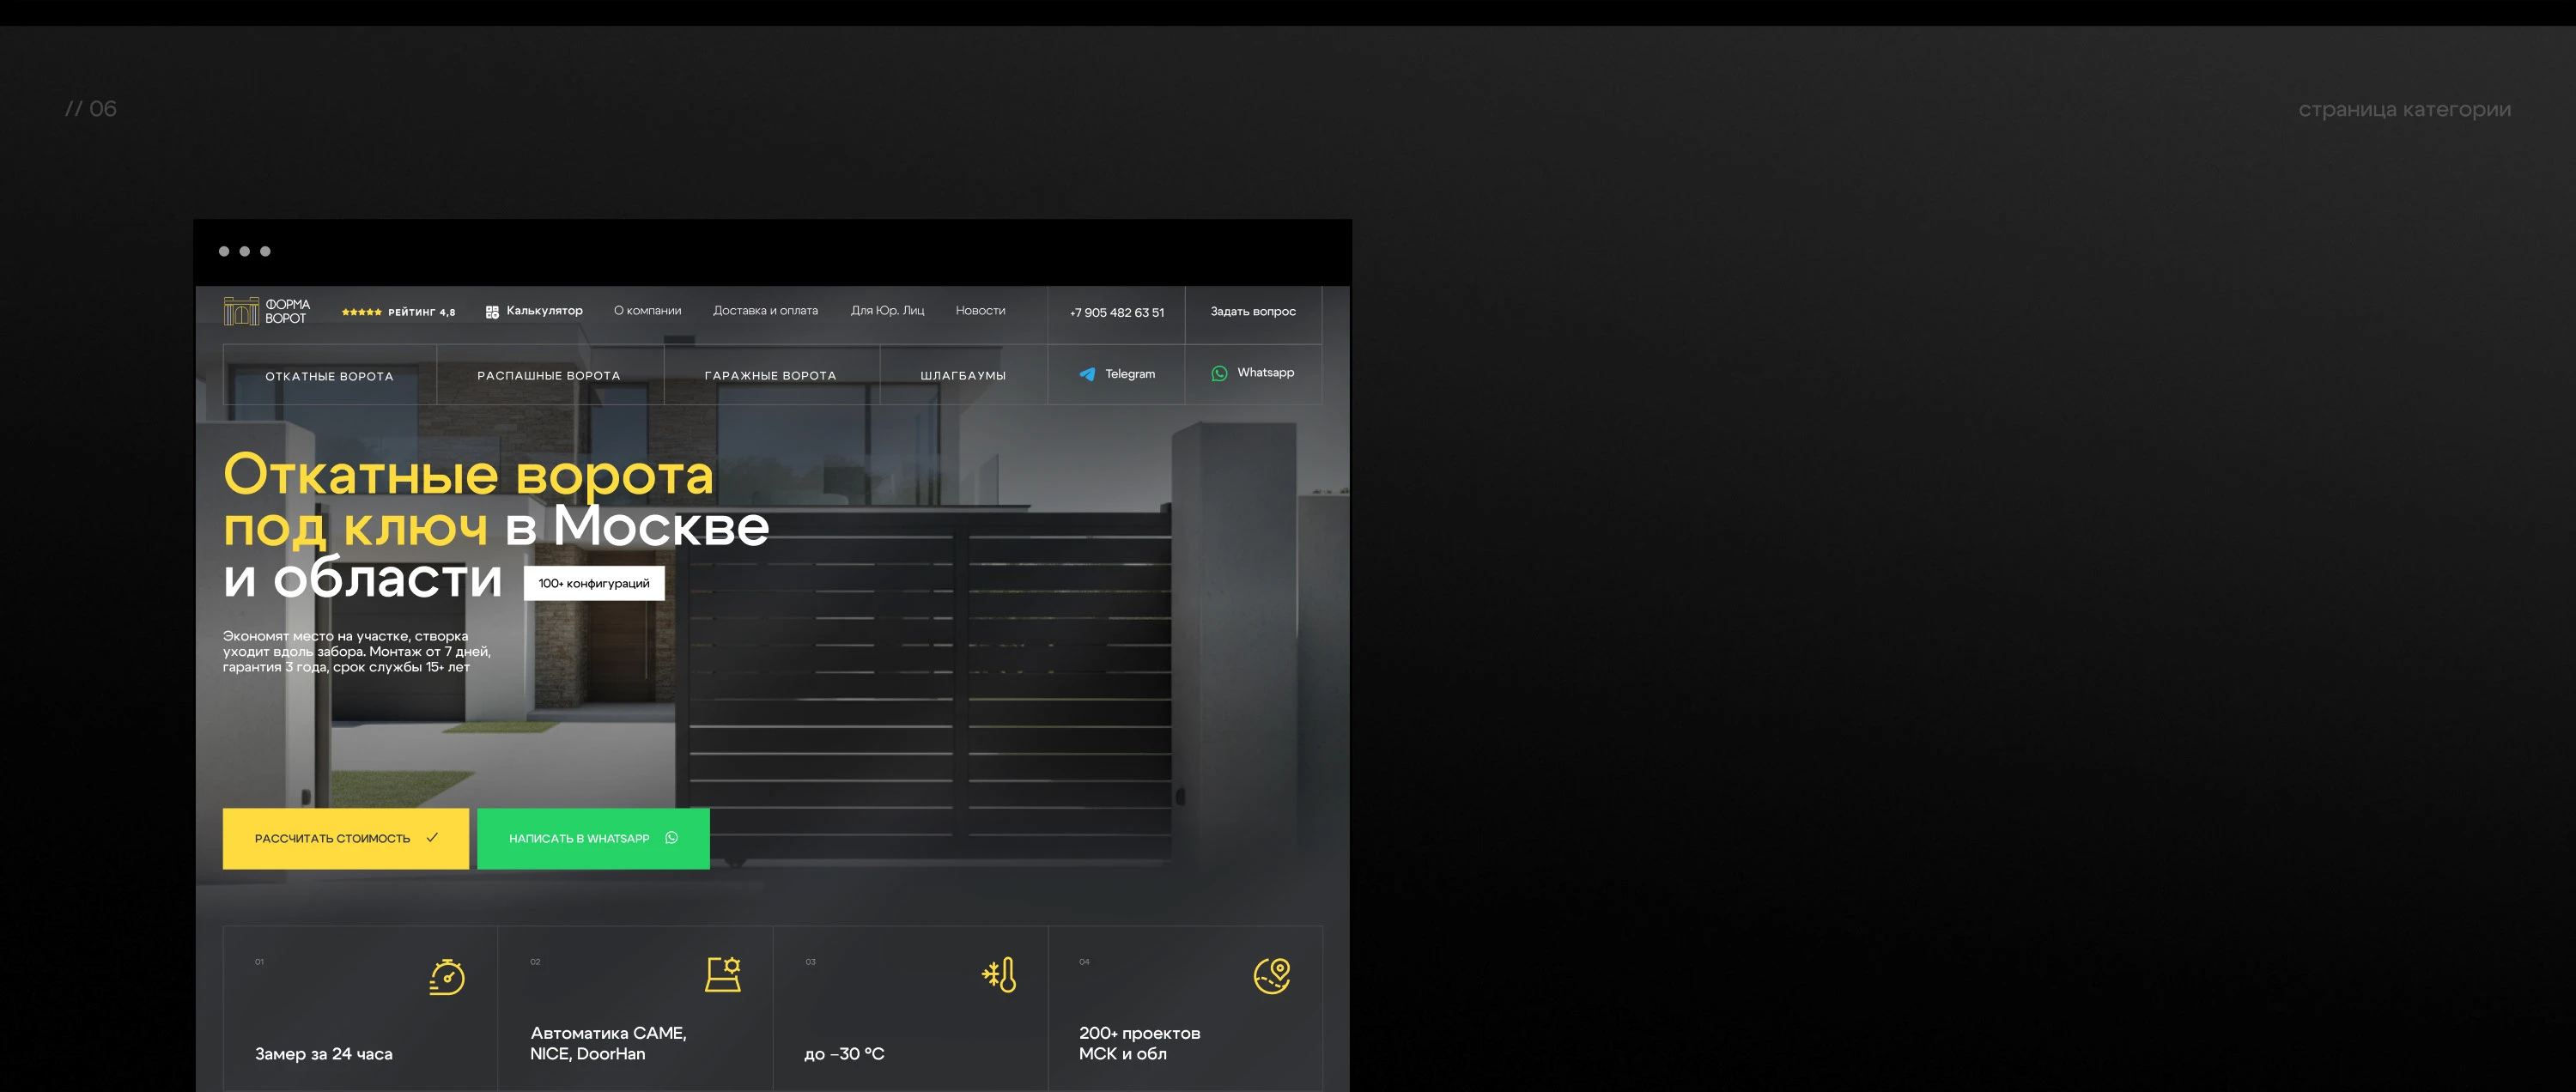
Task: Select the Шлагбаумы category tab
Action: click(962, 375)
